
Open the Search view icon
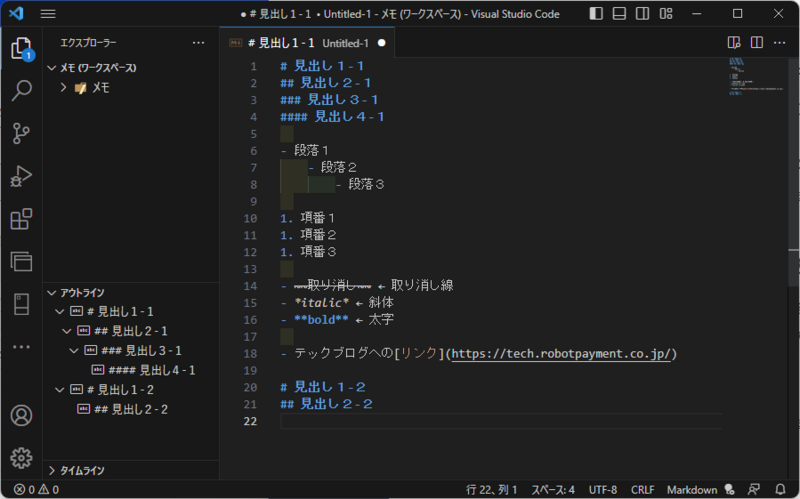21,90
